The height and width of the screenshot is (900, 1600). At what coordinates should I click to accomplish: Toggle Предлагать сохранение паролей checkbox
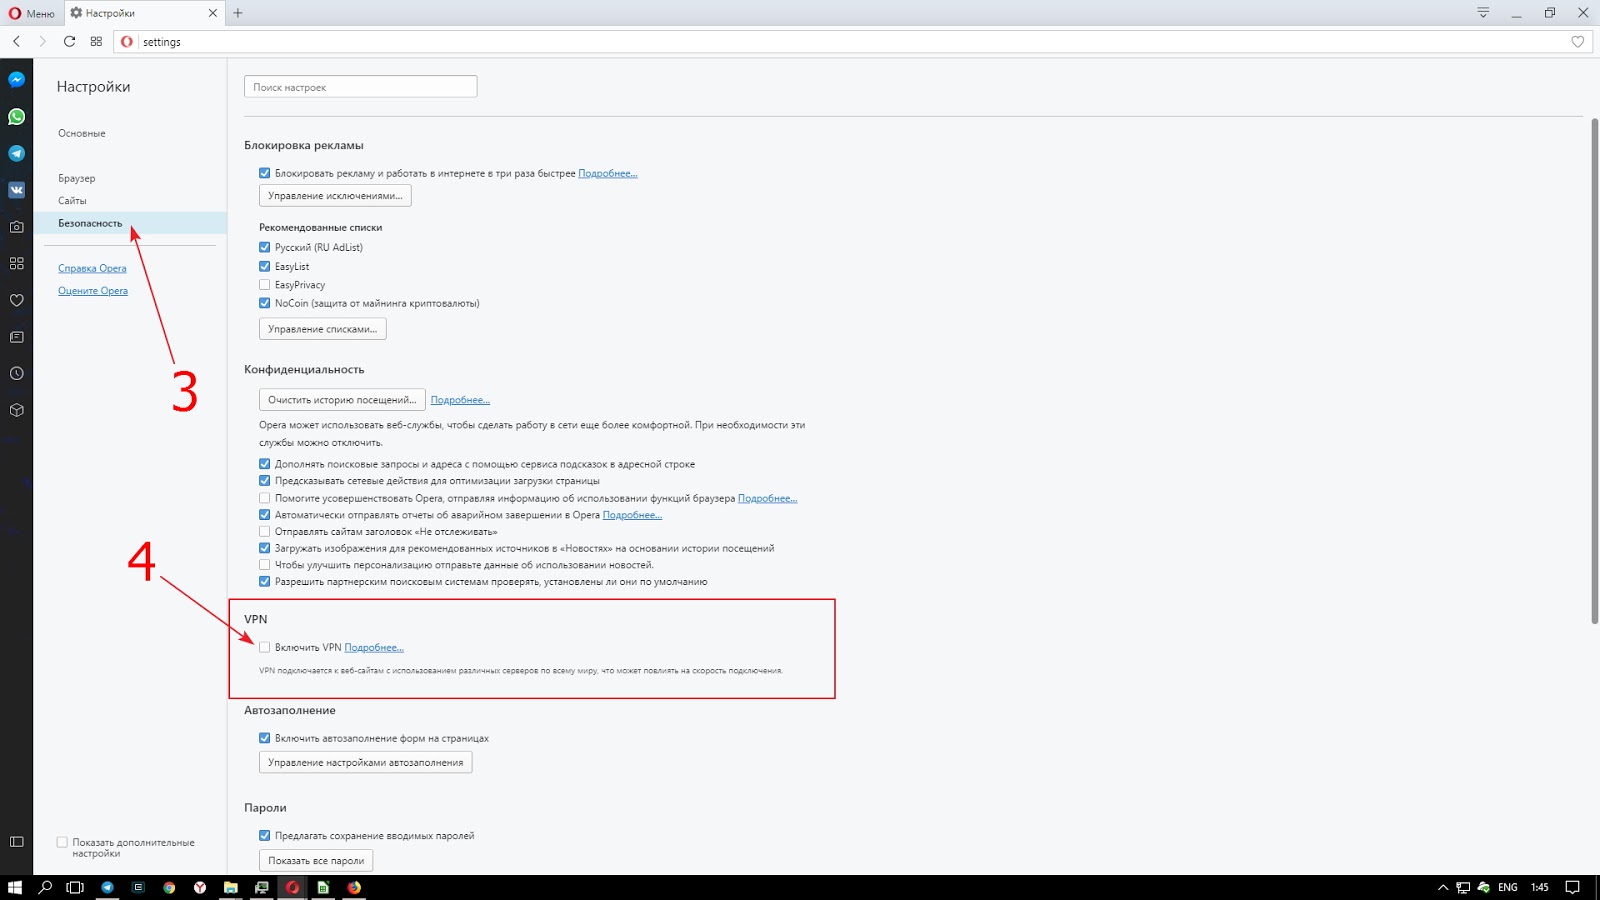click(x=265, y=836)
